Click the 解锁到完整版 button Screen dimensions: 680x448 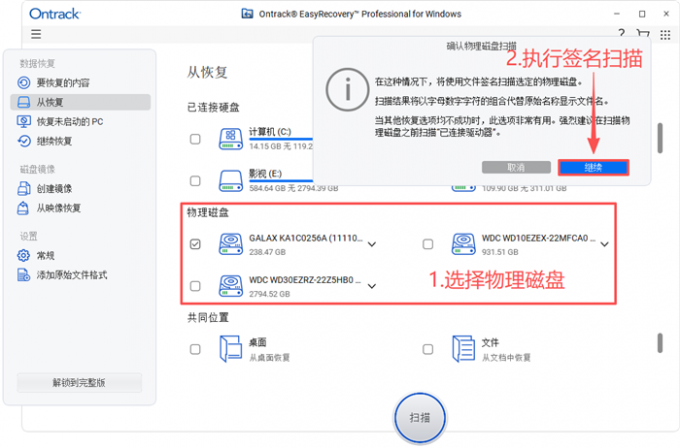pos(79,383)
